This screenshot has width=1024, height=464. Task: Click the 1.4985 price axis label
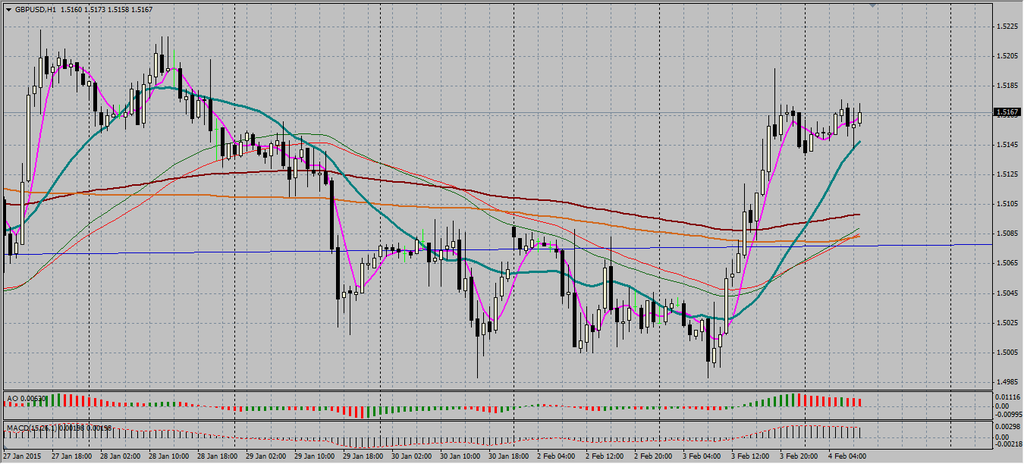click(1008, 381)
